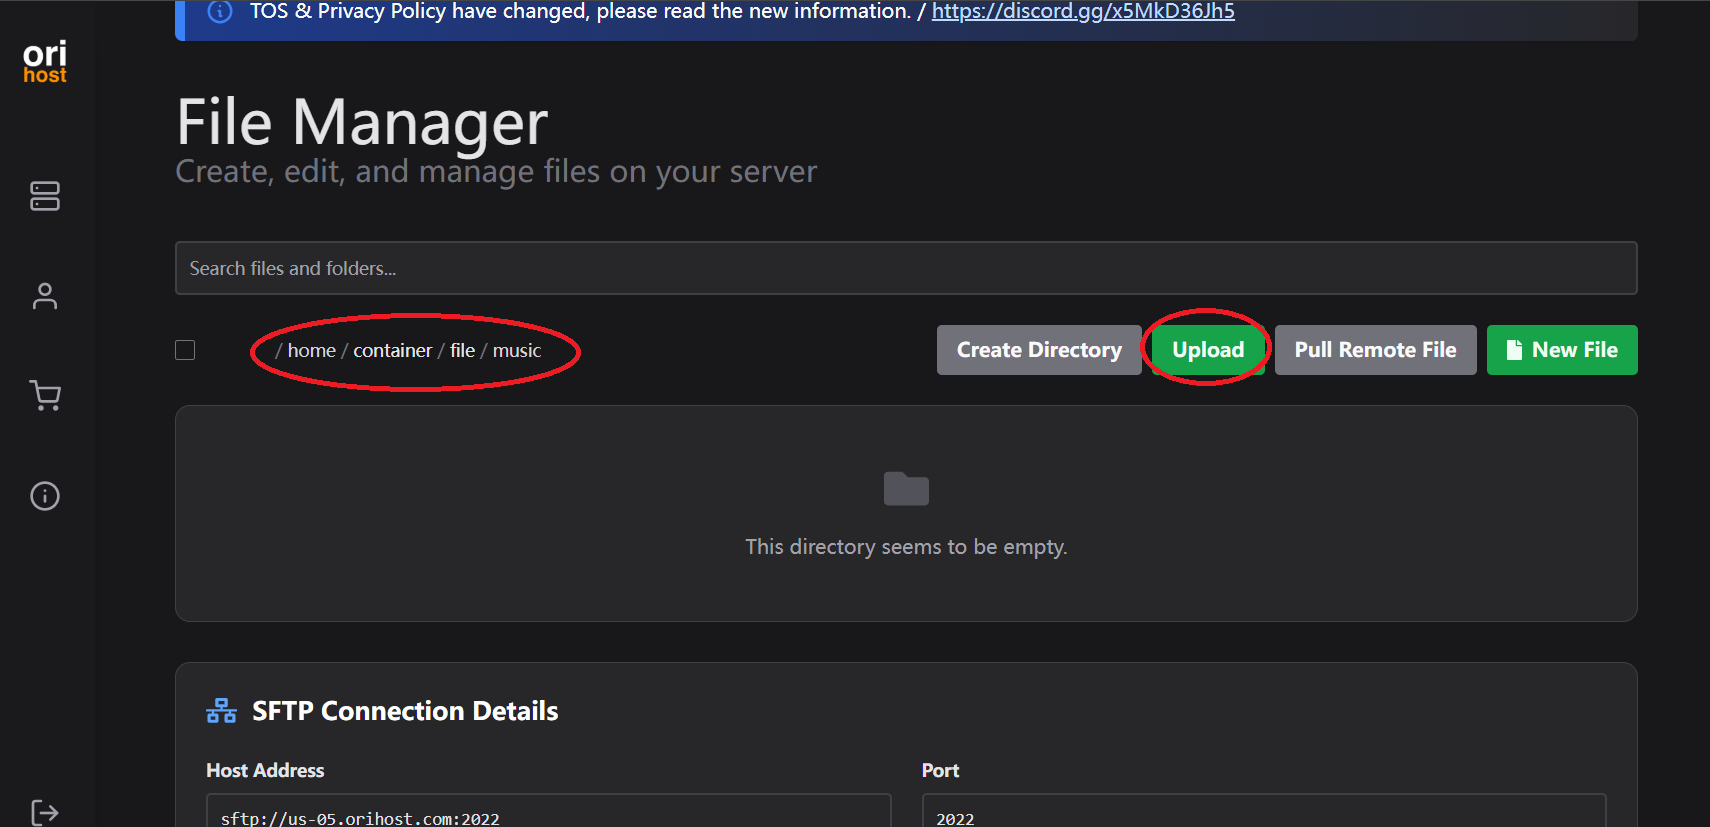This screenshot has height=827, width=1710.
Task: Toggle the select-all files checkbox
Action: pyautogui.click(x=185, y=350)
